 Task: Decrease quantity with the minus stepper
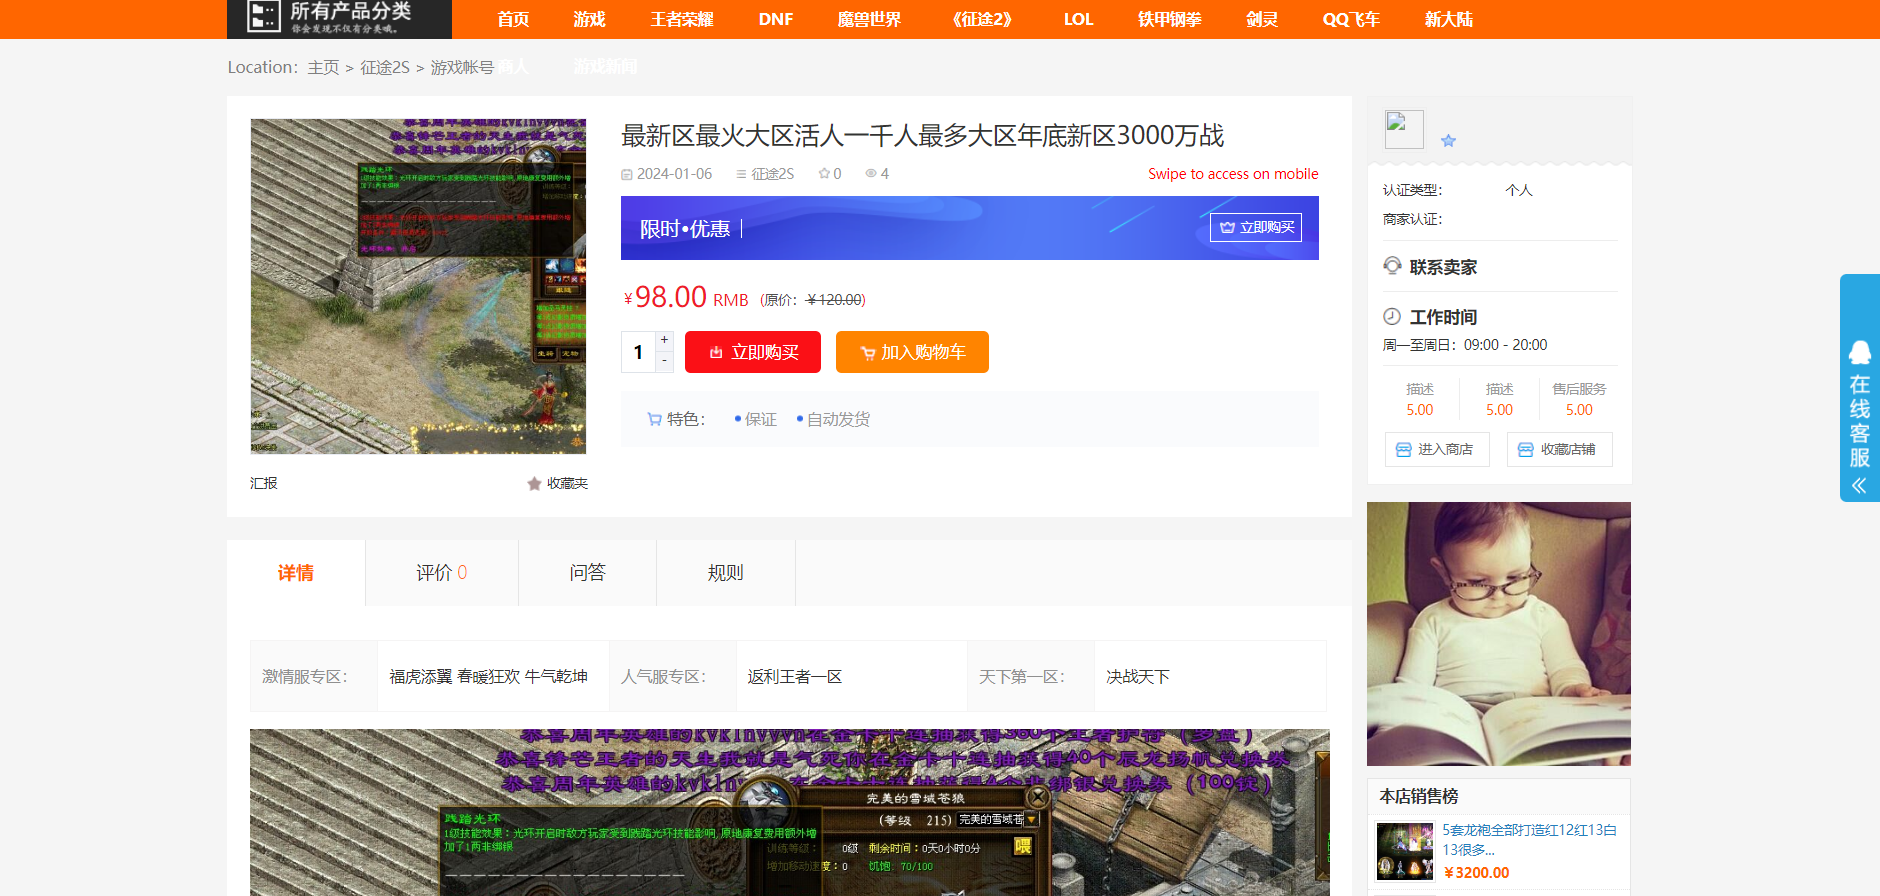click(664, 361)
